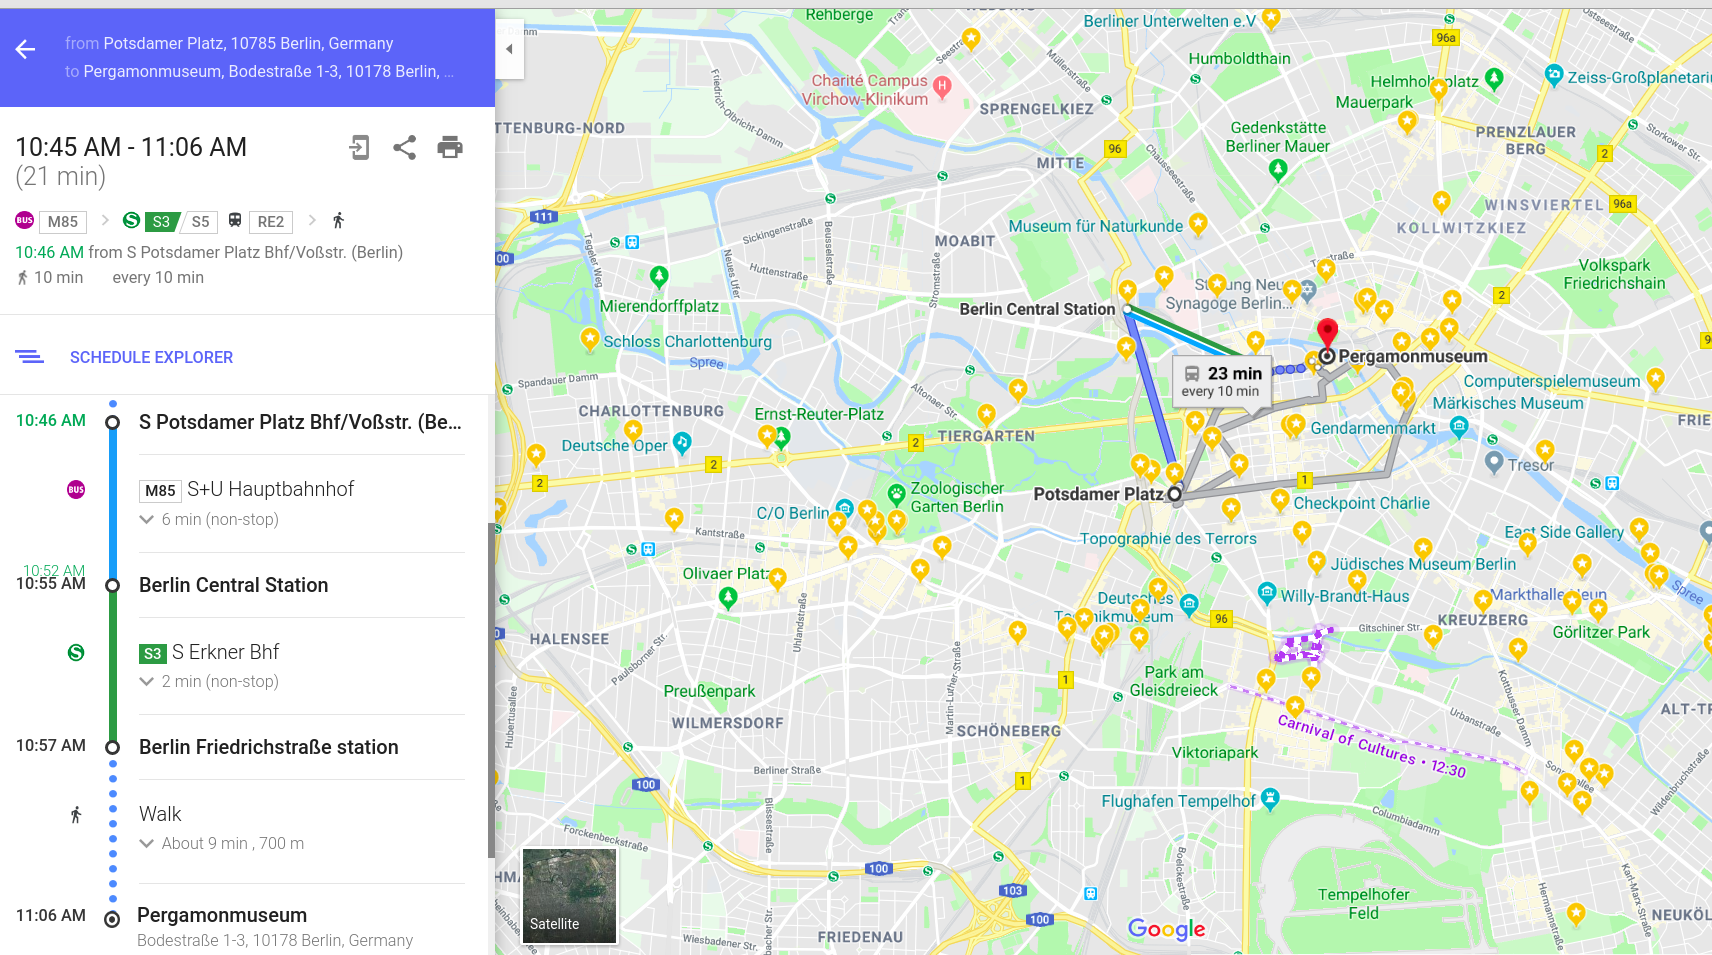1712x955 pixels.
Task: Click the Zoologischer Garten Berlin icon
Action: click(x=897, y=493)
